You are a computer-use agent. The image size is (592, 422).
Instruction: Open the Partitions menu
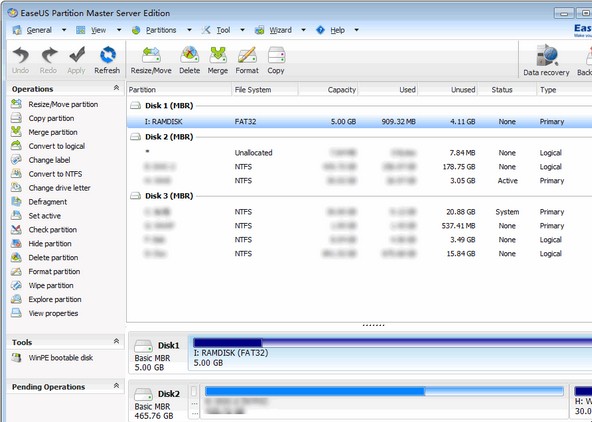(x=161, y=30)
